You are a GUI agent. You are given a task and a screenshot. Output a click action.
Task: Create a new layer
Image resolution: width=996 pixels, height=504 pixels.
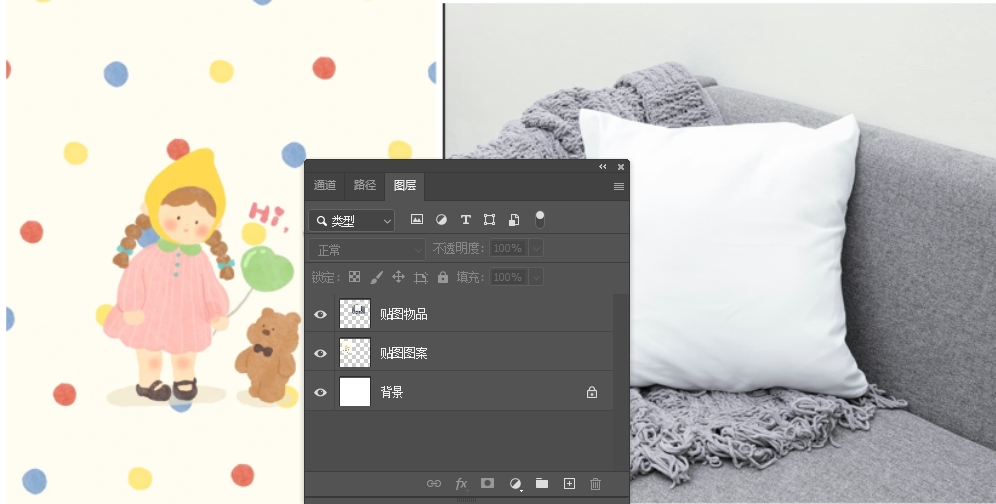569,484
